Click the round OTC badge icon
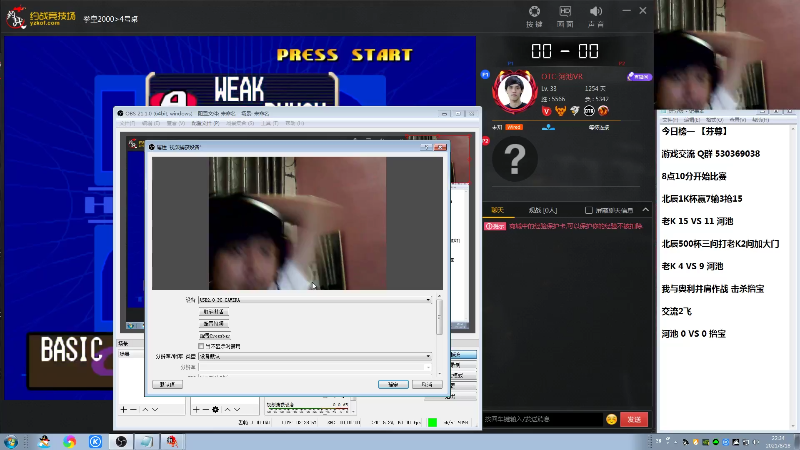The image size is (800, 450). click(589, 111)
